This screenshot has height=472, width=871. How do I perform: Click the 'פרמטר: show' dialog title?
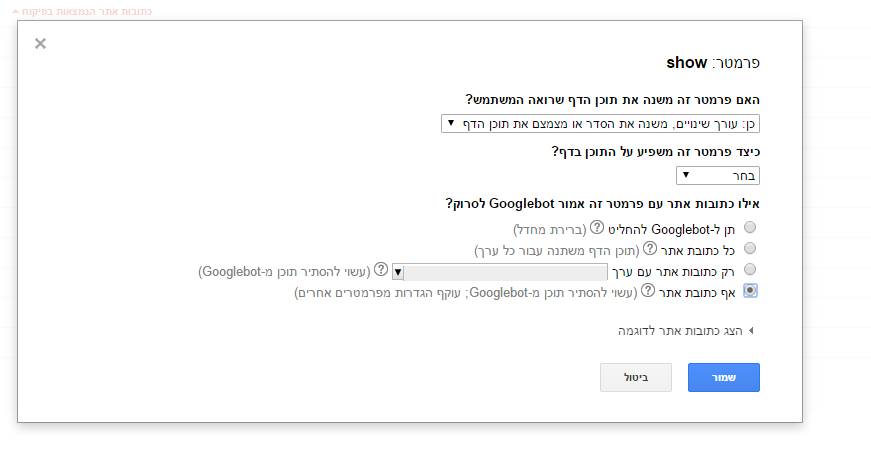[x=713, y=63]
